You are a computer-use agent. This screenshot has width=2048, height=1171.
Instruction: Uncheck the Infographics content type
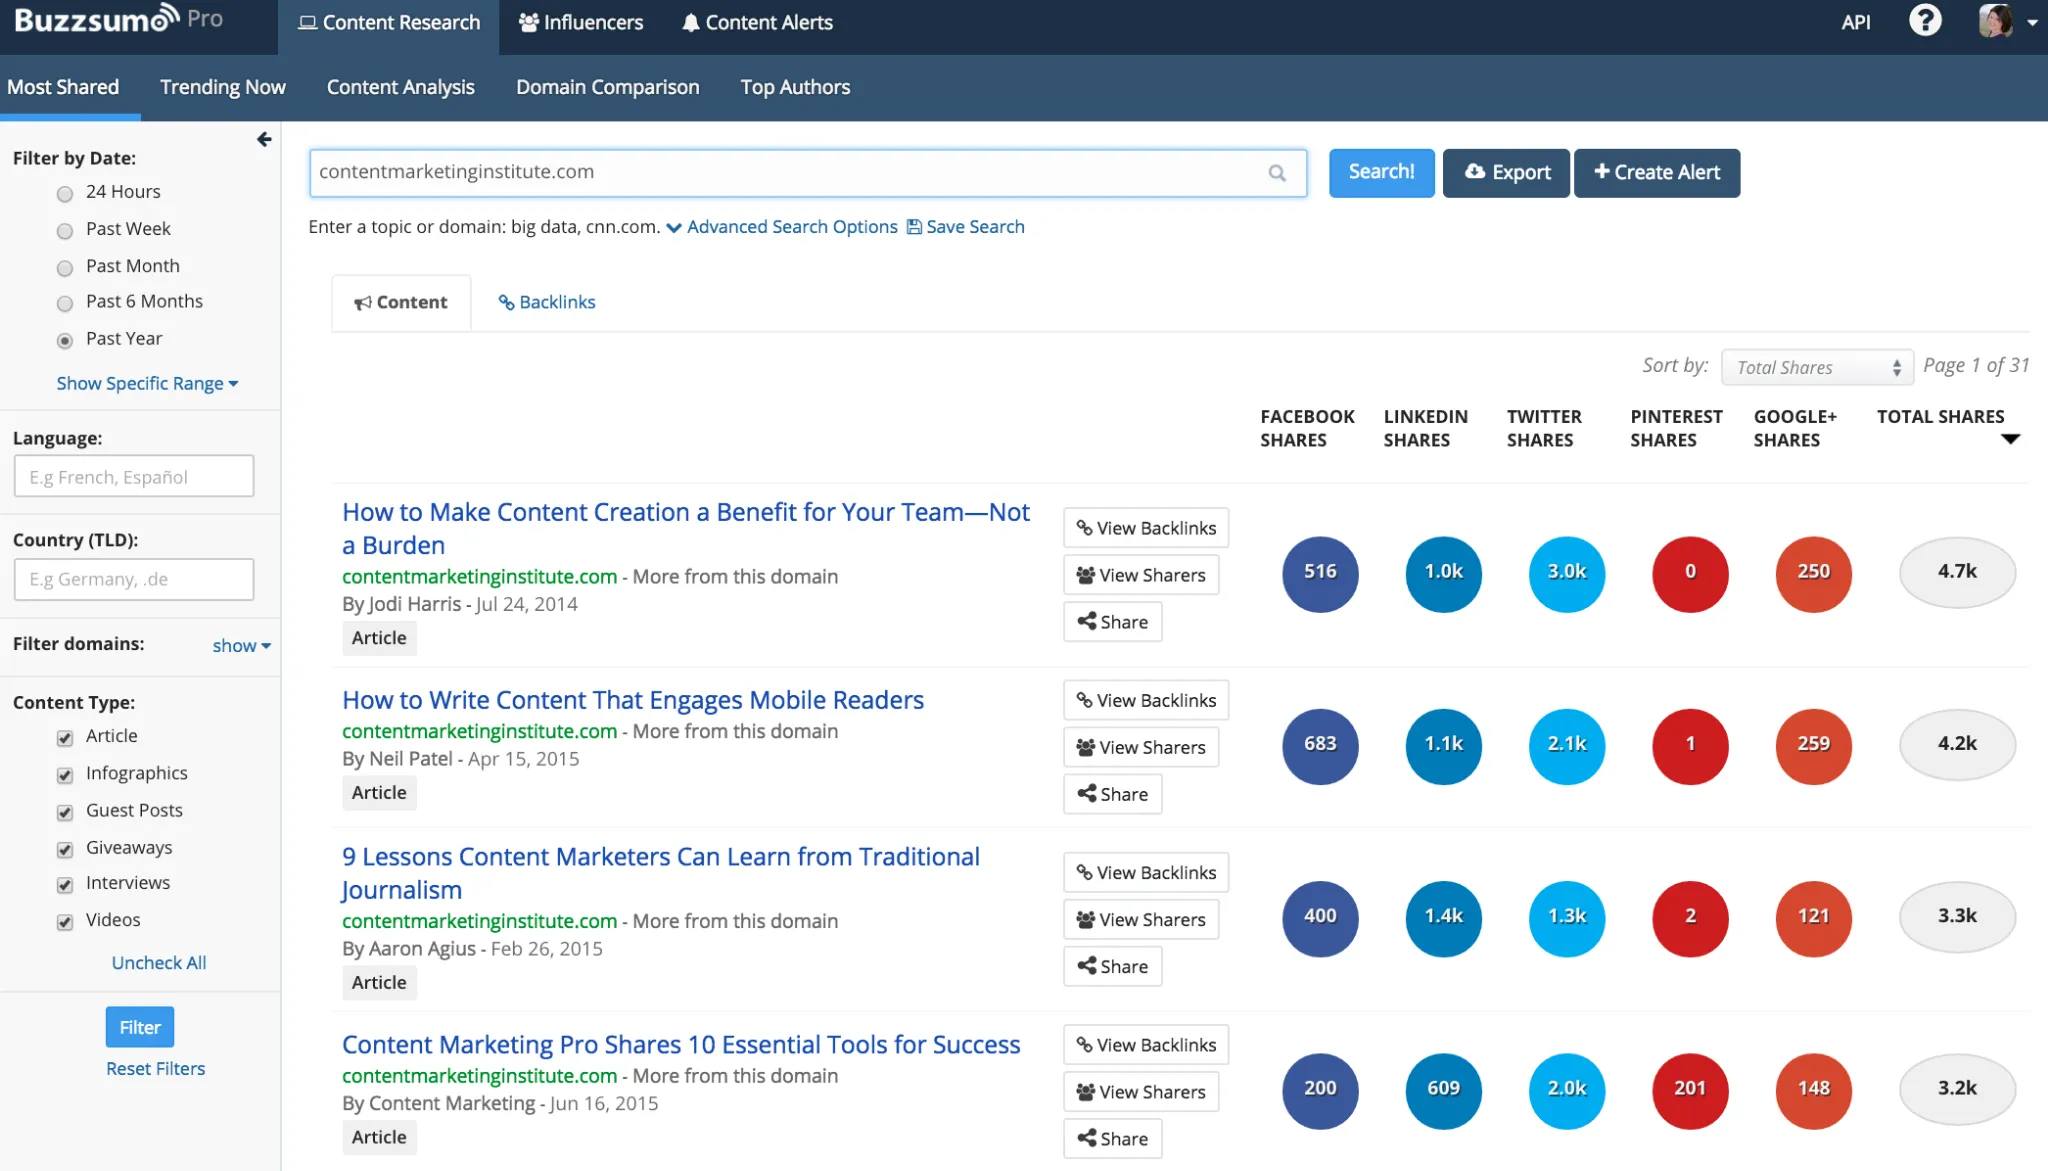tap(66, 775)
